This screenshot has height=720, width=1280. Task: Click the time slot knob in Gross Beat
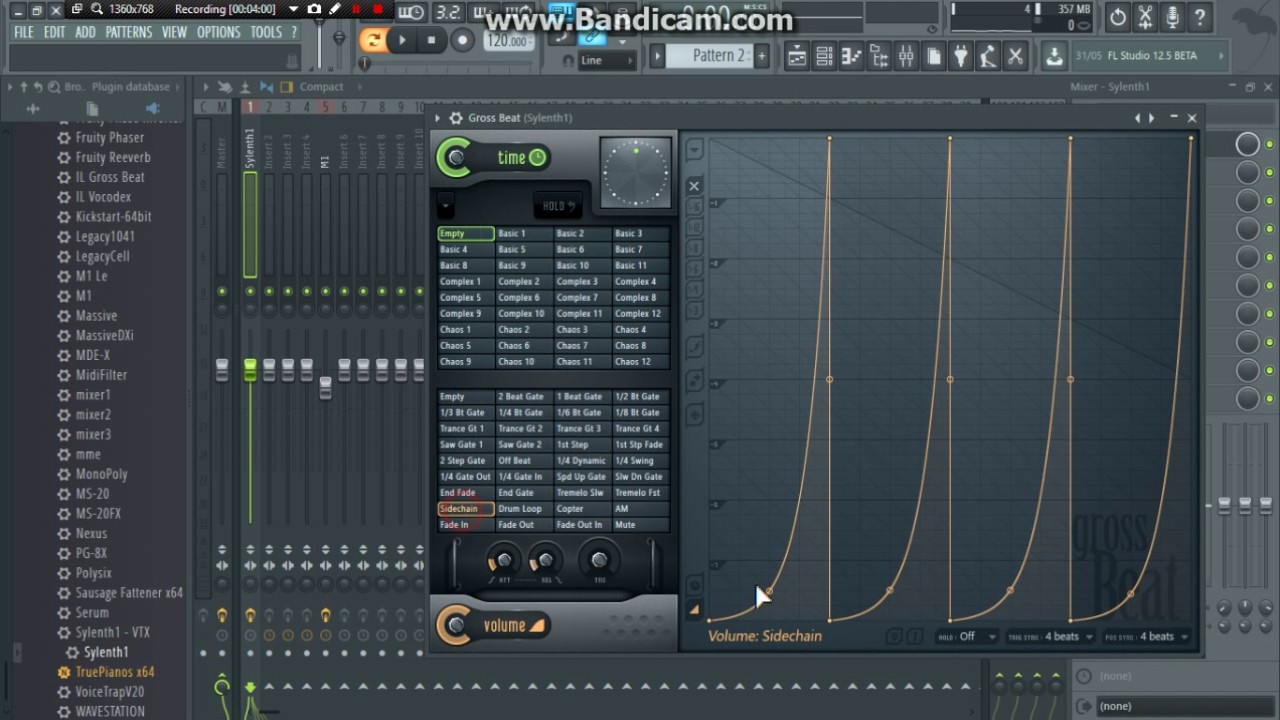[456, 157]
